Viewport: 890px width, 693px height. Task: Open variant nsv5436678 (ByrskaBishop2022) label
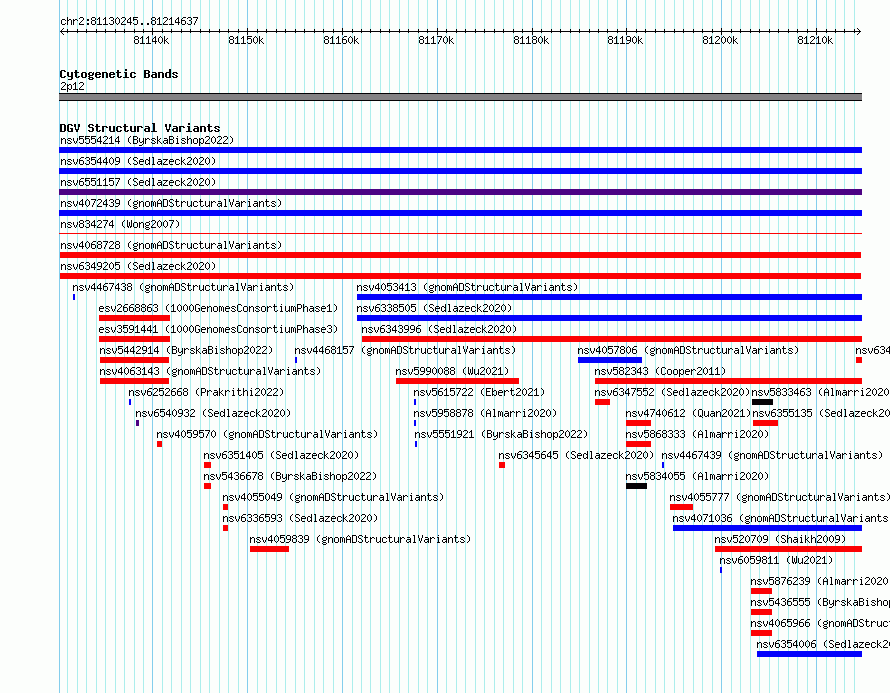tap(290, 476)
